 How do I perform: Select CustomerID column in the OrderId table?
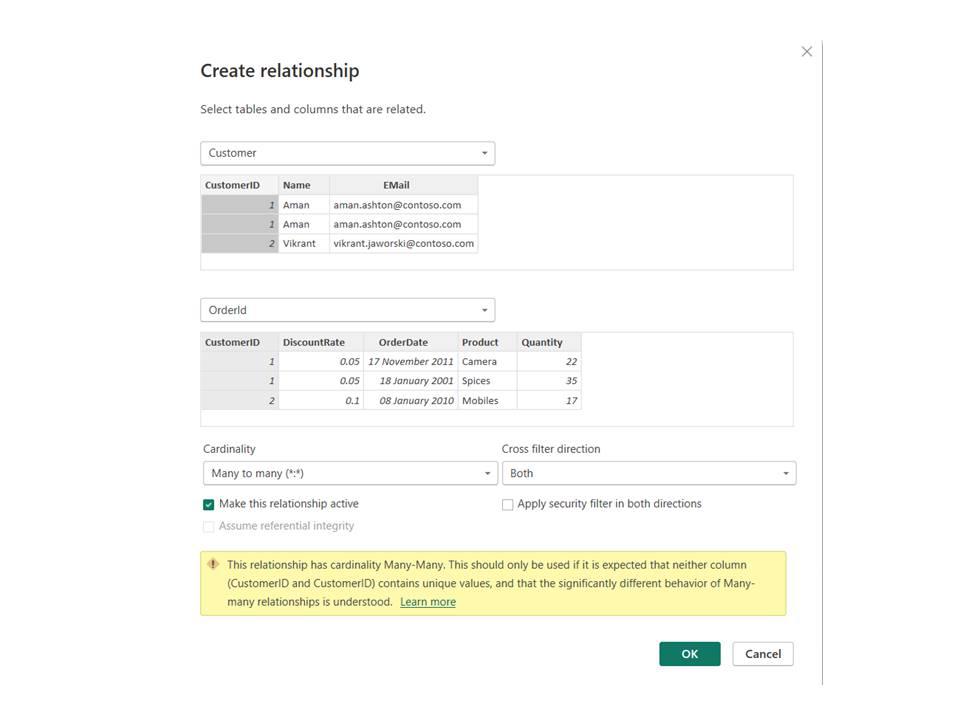pyautogui.click(x=232, y=342)
